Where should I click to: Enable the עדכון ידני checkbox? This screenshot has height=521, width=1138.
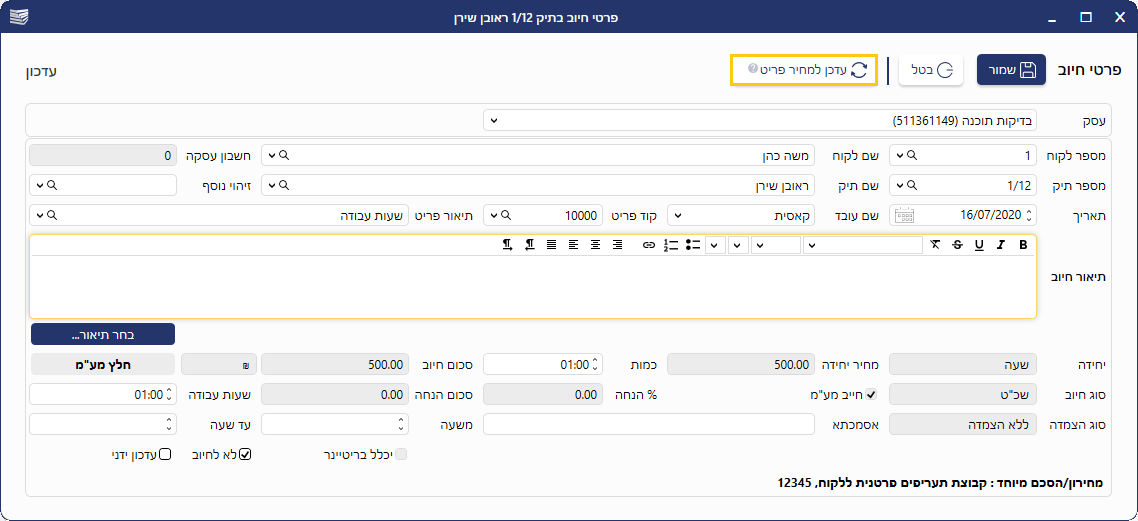[165, 454]
